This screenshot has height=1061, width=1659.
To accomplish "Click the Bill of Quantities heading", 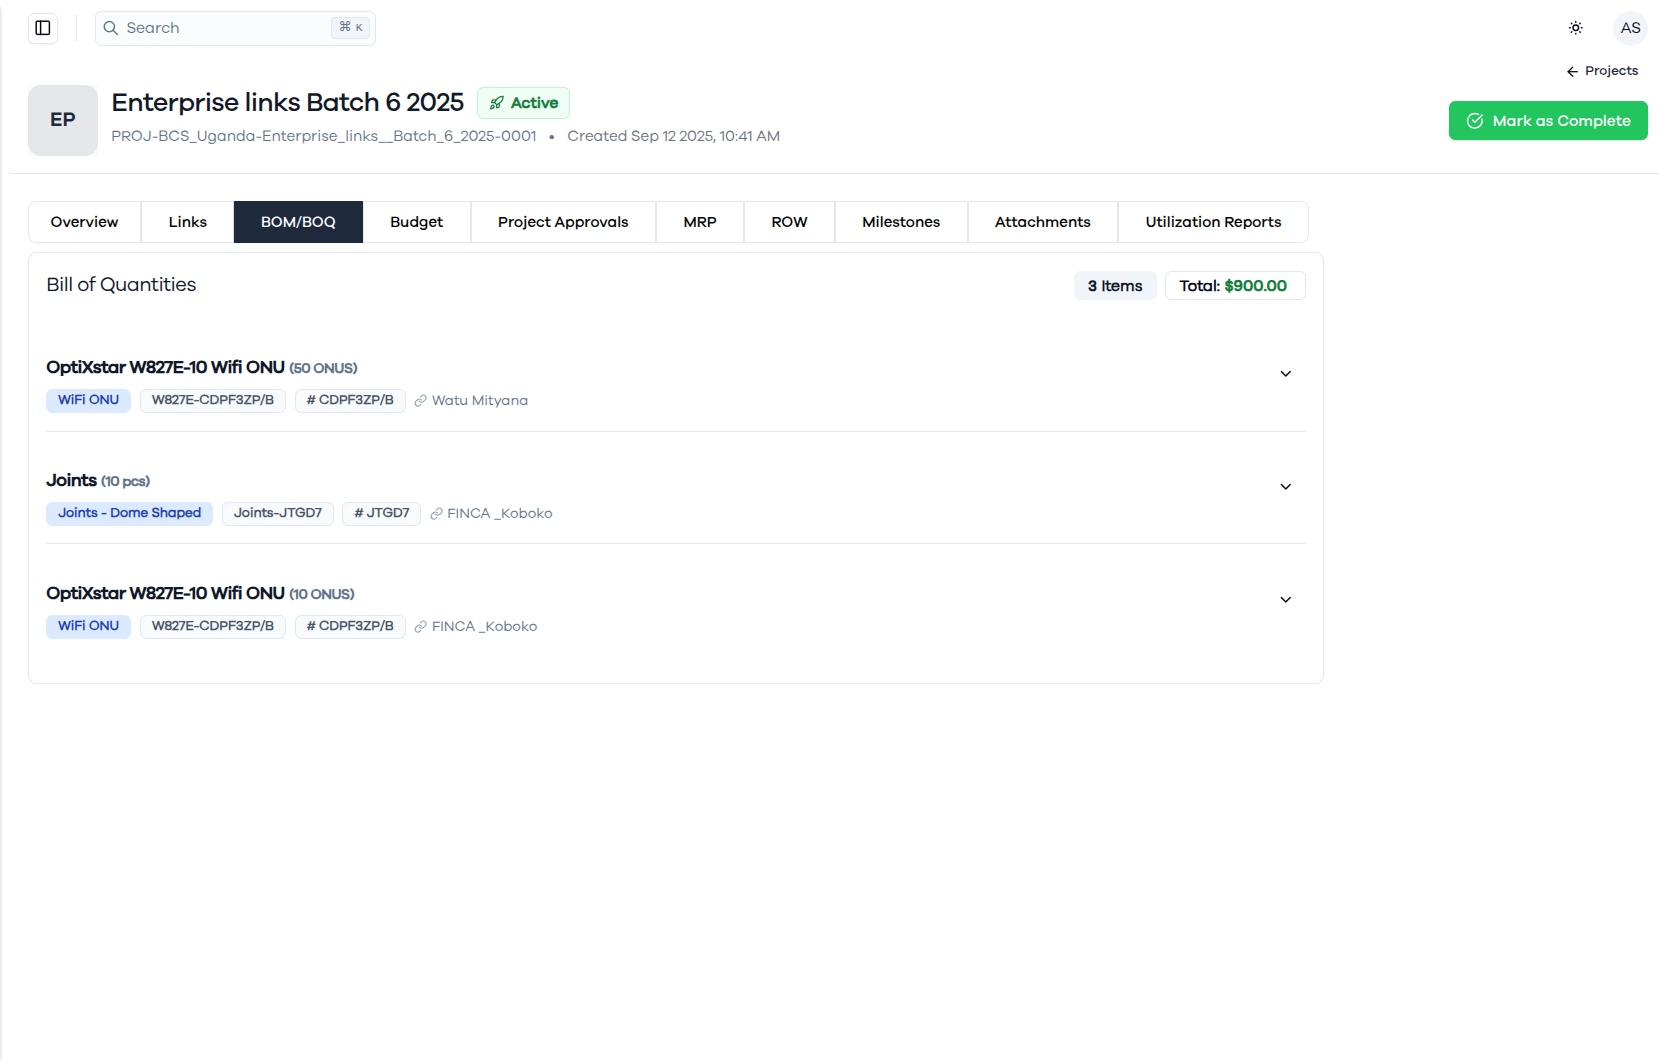I will 121,285.
